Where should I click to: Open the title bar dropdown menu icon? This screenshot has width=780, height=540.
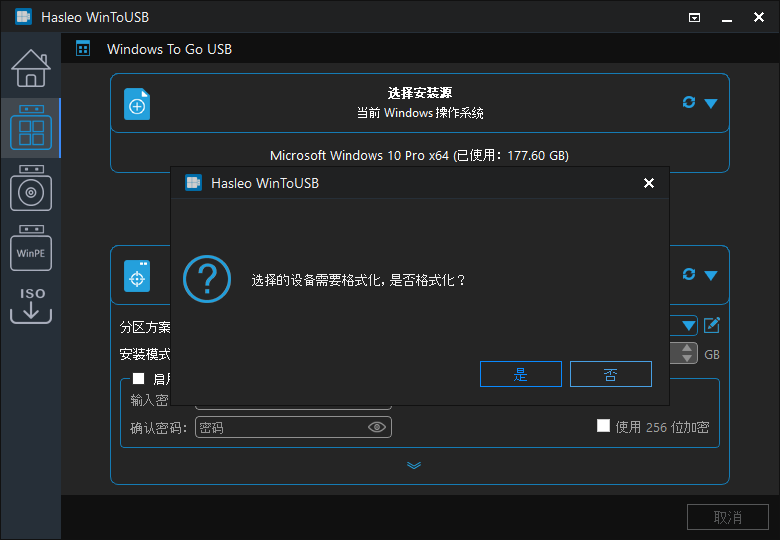pyautogui.click(x=694, y=18)
